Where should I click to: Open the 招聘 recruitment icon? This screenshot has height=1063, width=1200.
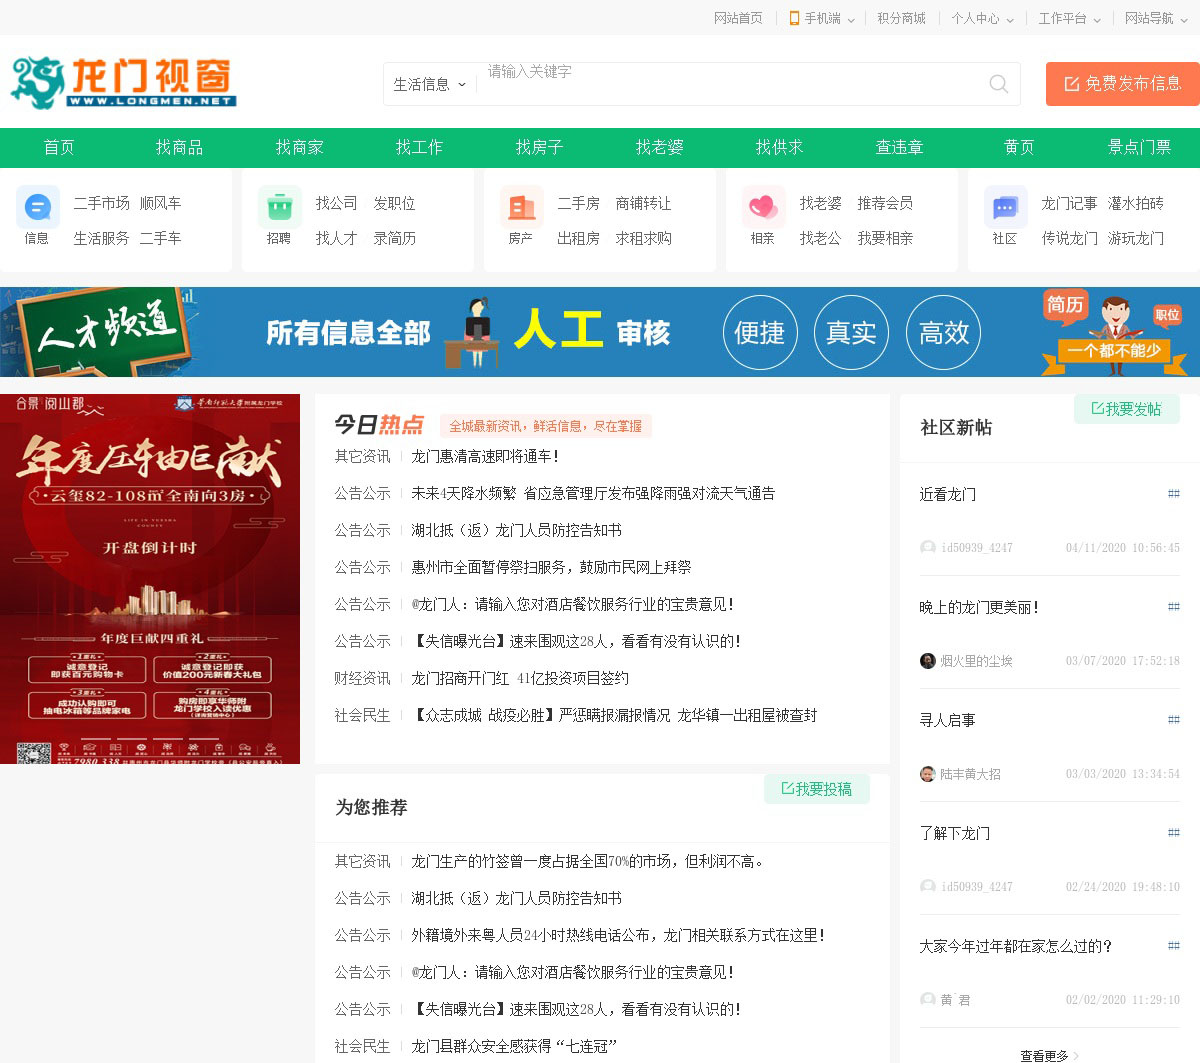(x=279, y=208)
